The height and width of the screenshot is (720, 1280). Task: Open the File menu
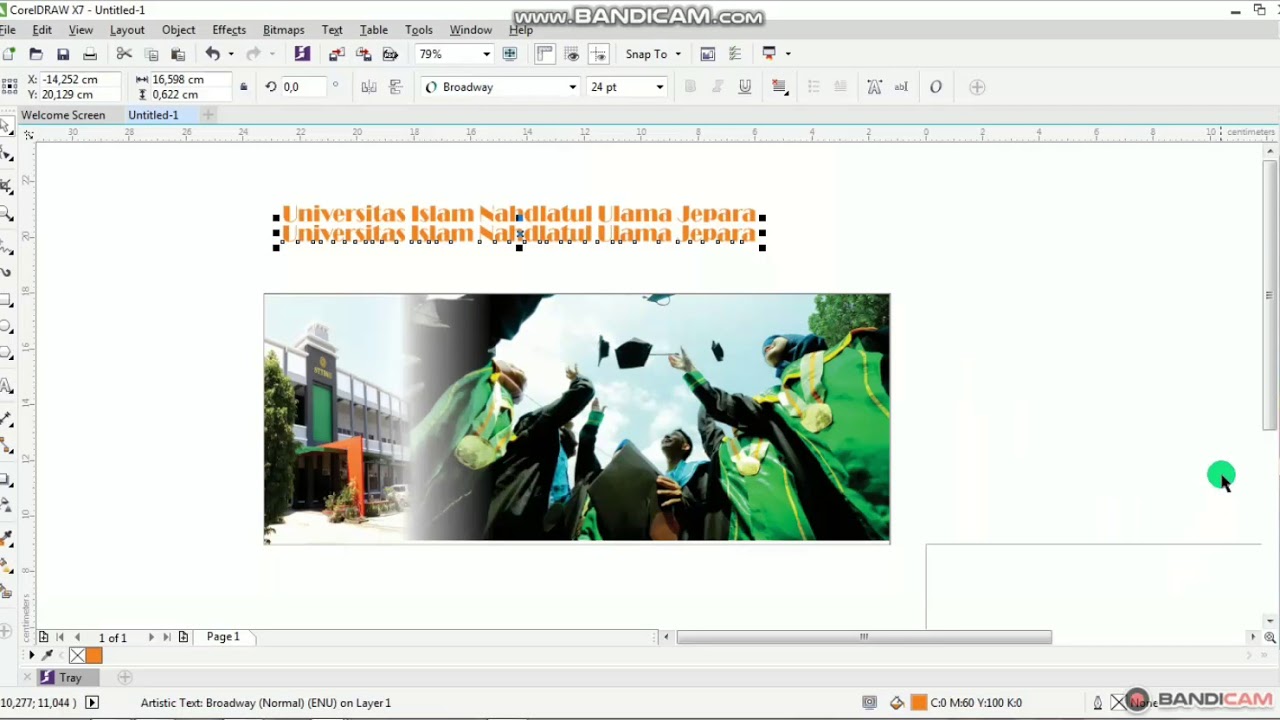[7, 30]
